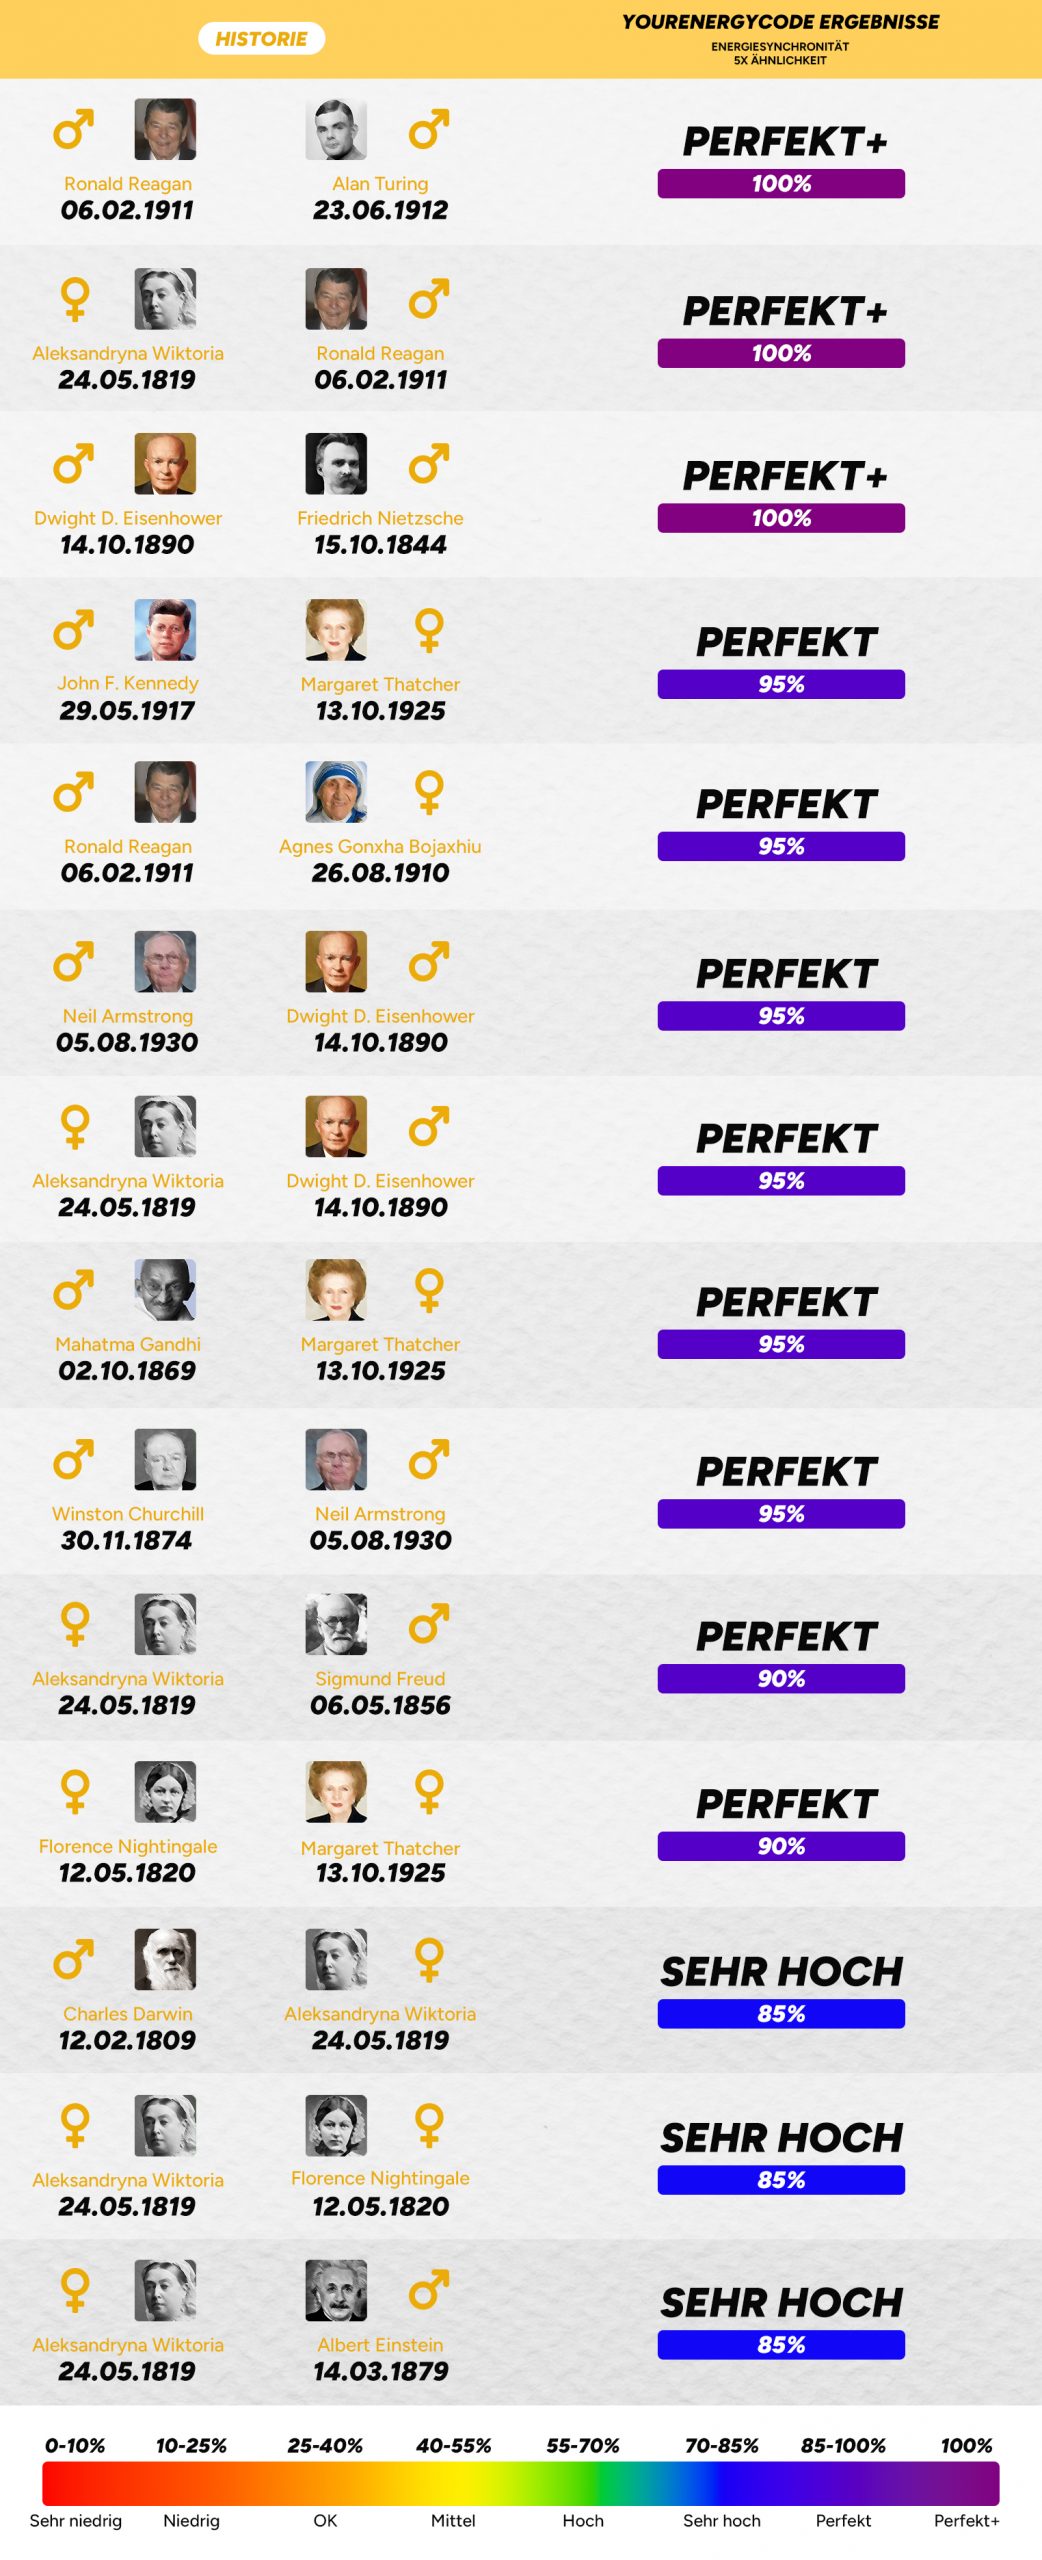Screen dimensions: 1042x2560
Task: Click the Friedrich Nietzsche name link
Action: 380,518
